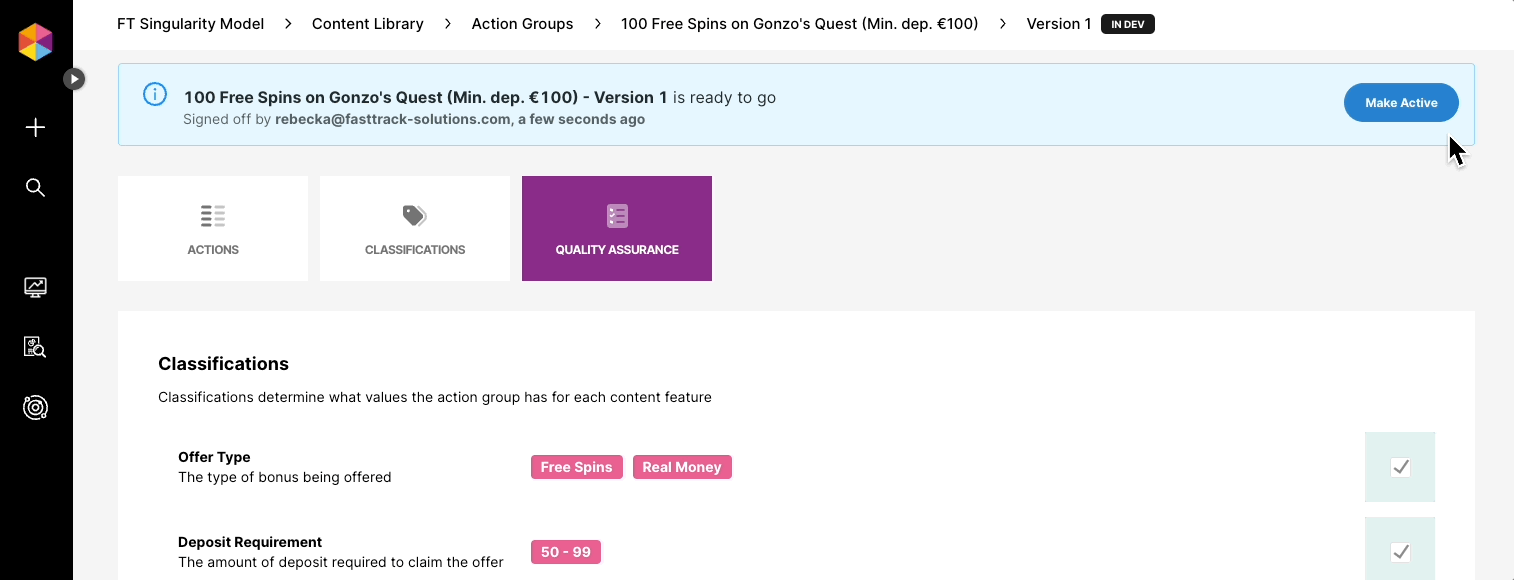Open search from the magnifier sidebar icon
Image resolution: width=1514 pixels, height=580 pixels.
pos(35,188)
